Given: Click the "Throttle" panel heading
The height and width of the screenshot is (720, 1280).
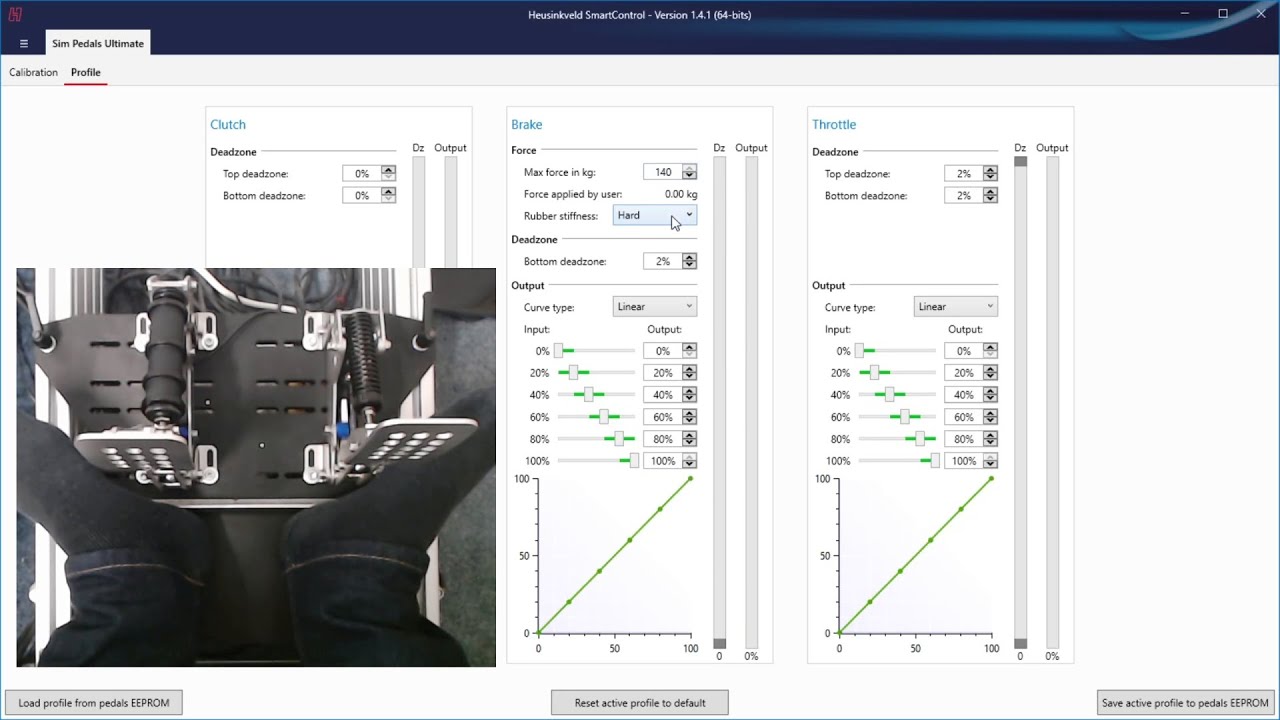Looking at the screenshot, I should 834,125.
